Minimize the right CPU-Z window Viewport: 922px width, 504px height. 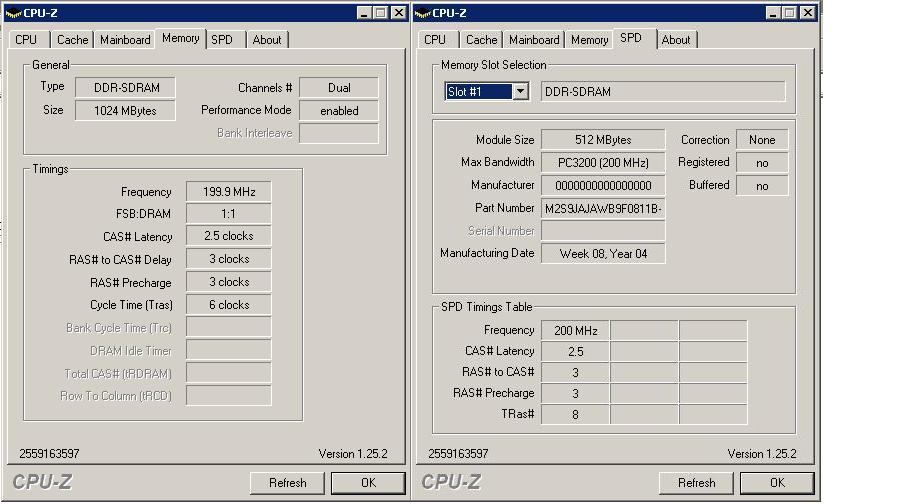[774, 12]
